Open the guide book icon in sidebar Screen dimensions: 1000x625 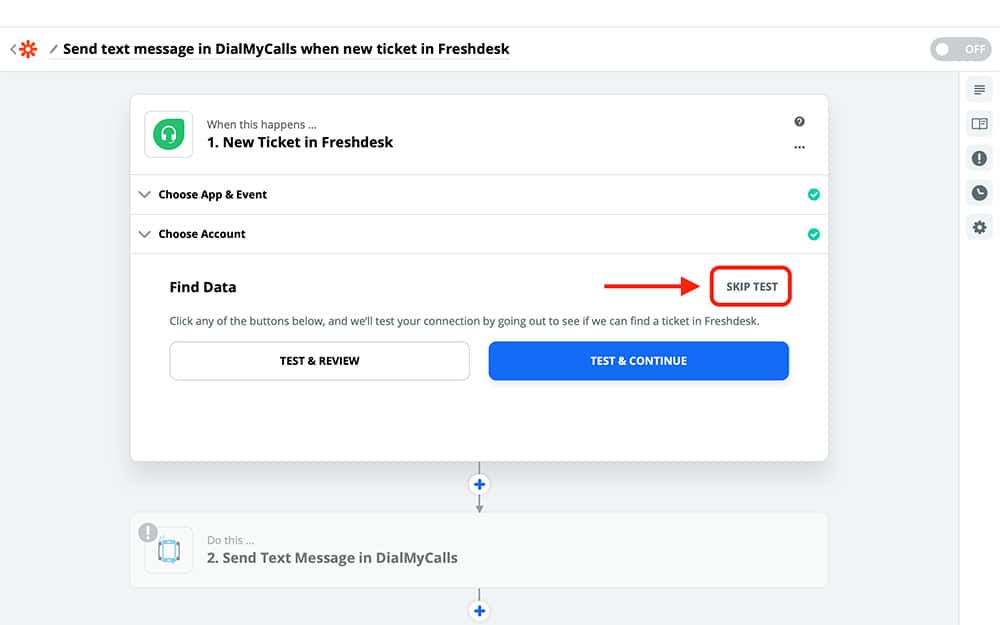tap(979, 124)
